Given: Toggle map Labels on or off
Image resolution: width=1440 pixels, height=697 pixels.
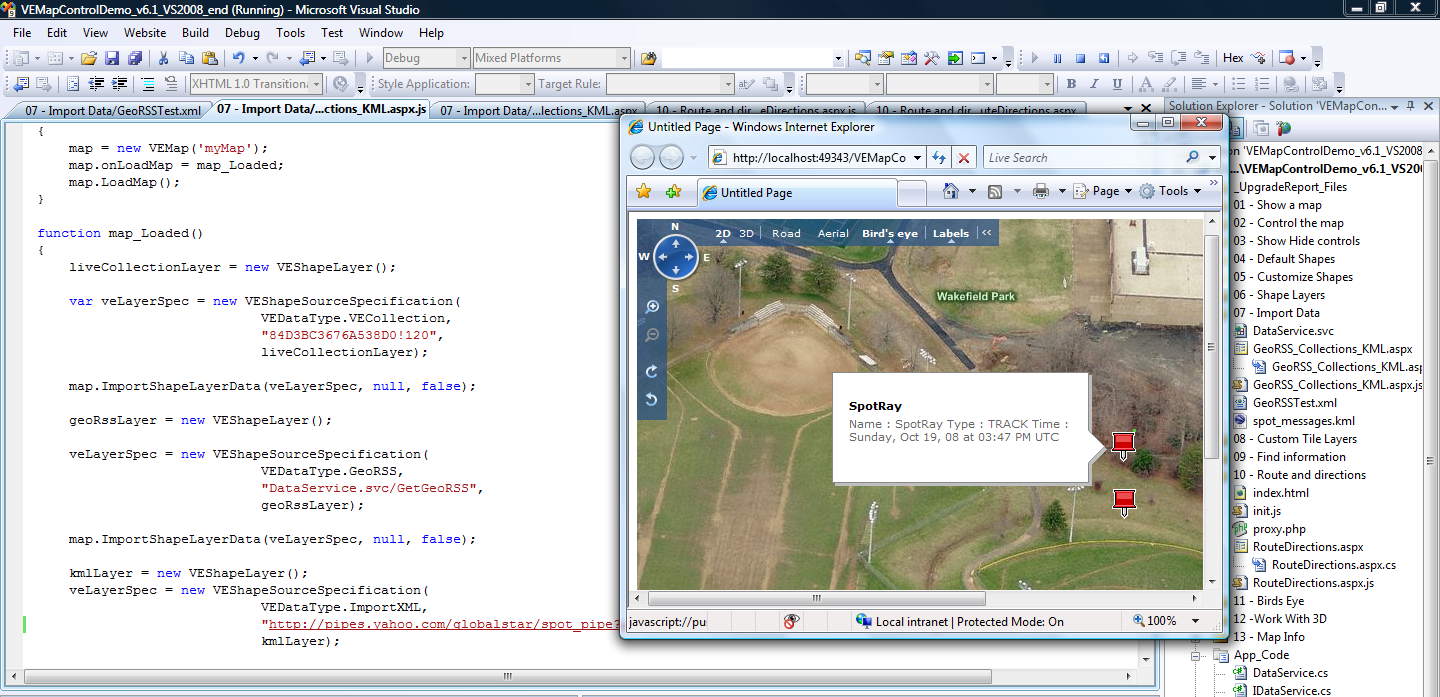Looking at the screenshot, I should [950, 234].
